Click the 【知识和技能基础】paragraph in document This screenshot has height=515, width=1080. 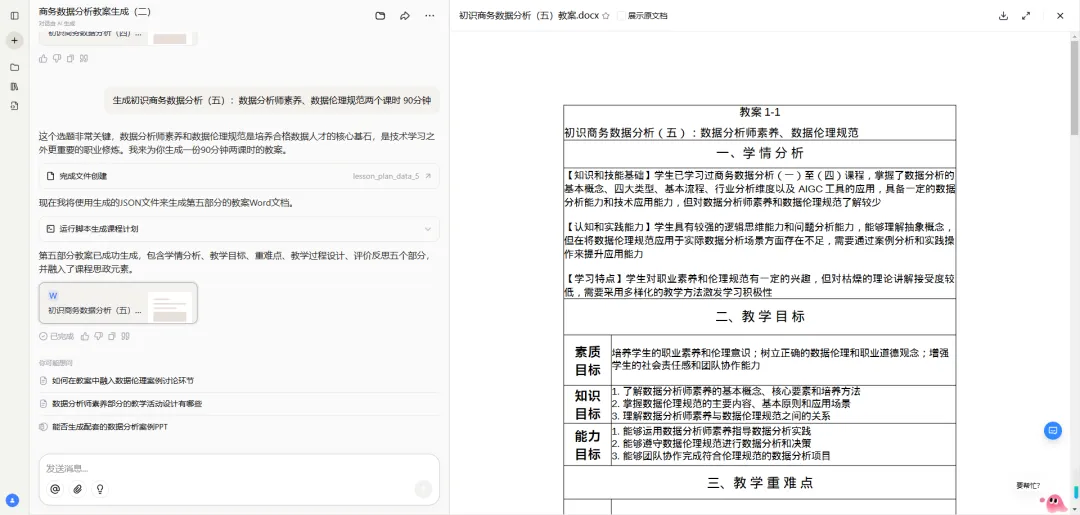point(760,189)
